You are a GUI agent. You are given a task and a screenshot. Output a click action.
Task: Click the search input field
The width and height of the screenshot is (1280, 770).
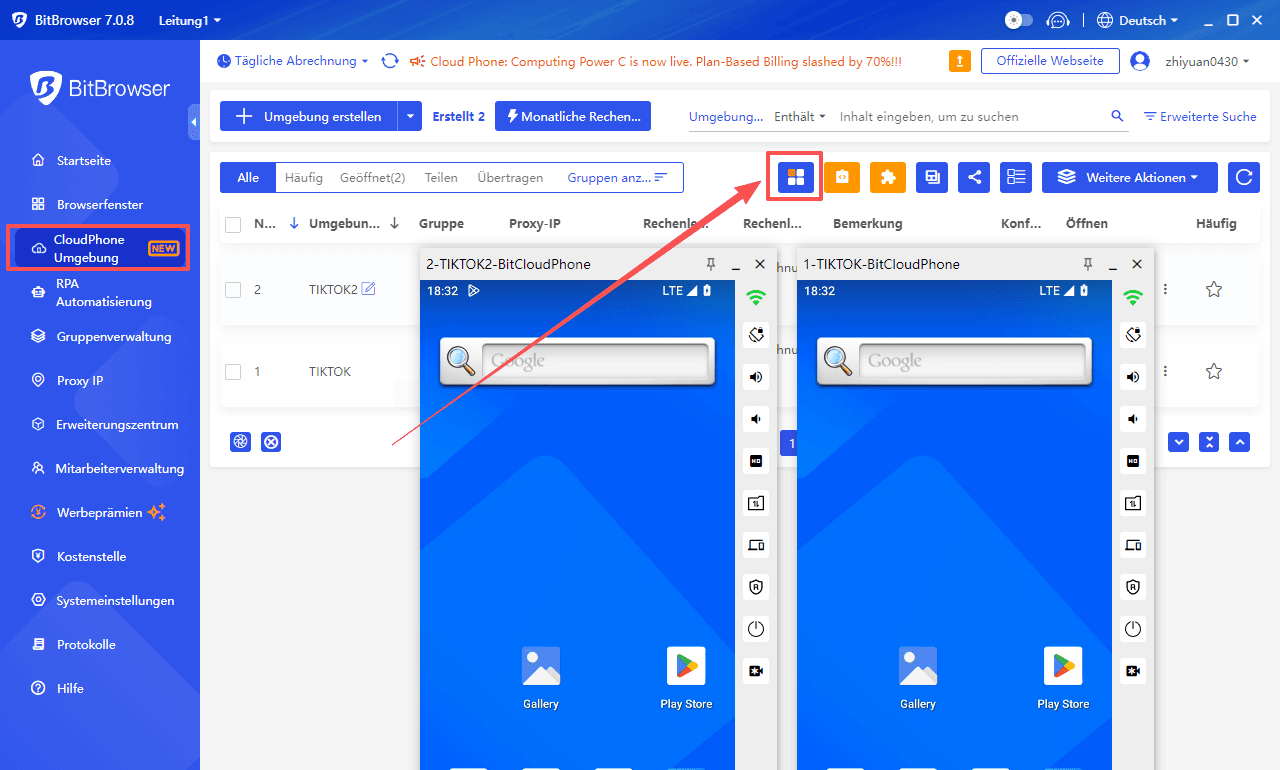970,117
